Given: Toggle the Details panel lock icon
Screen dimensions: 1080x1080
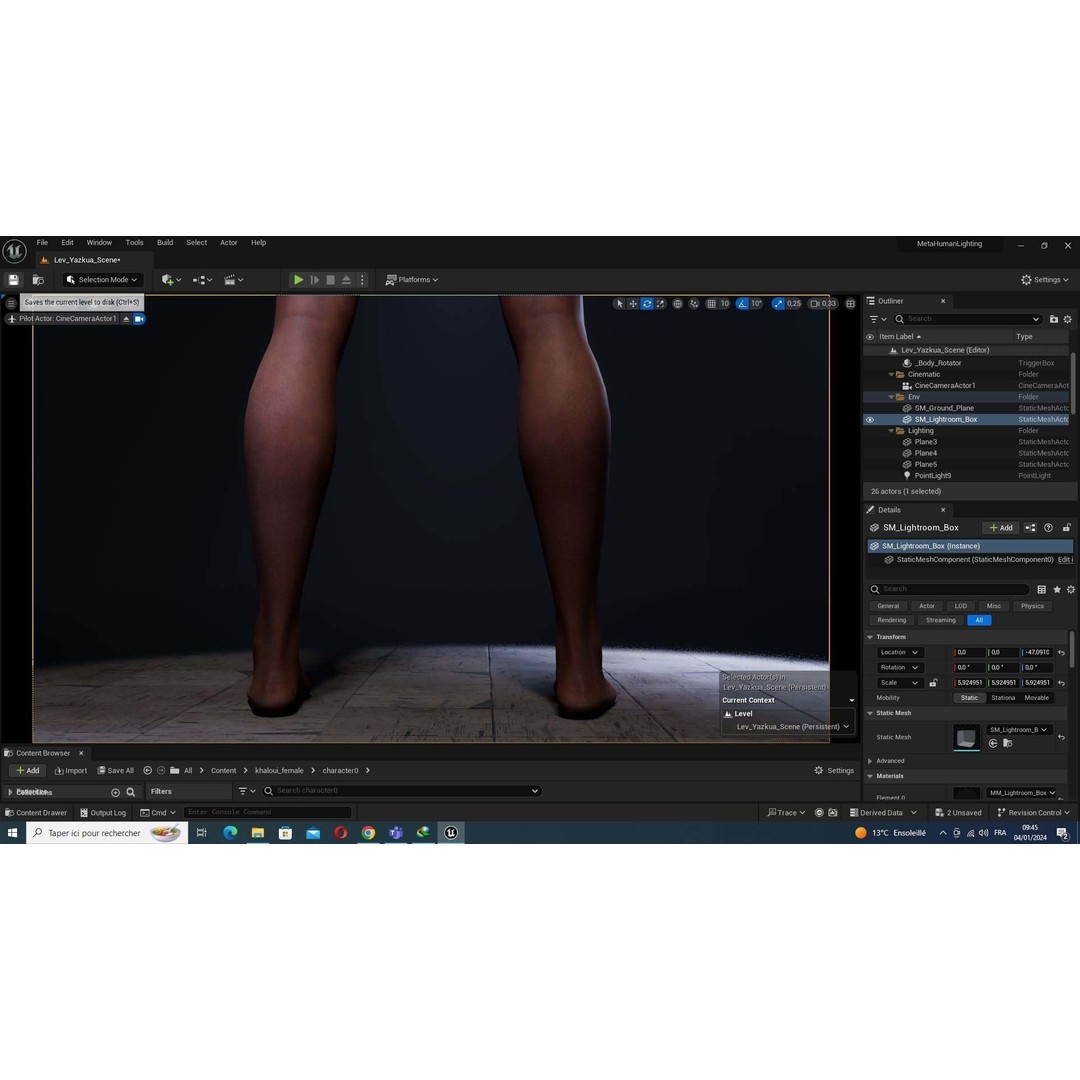Looking at the screenshot, I should point(1066,528).
